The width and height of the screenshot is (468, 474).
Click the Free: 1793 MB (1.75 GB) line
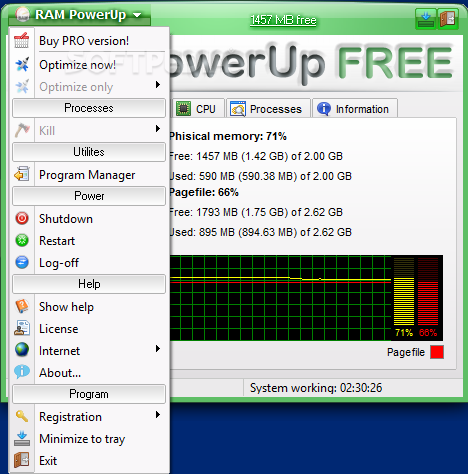point(256,212)
